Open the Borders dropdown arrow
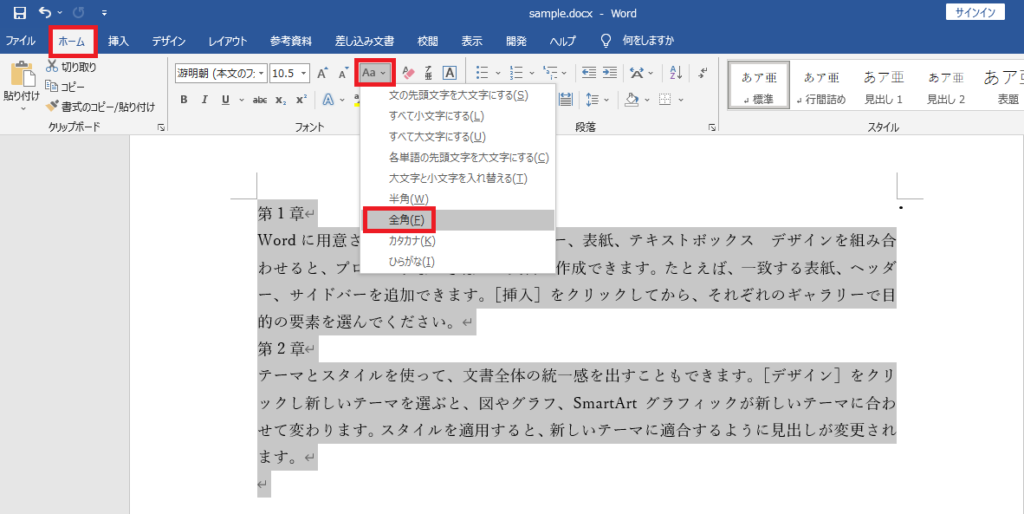This screenshot has height=514, width=1024. [x=680, y=100]
